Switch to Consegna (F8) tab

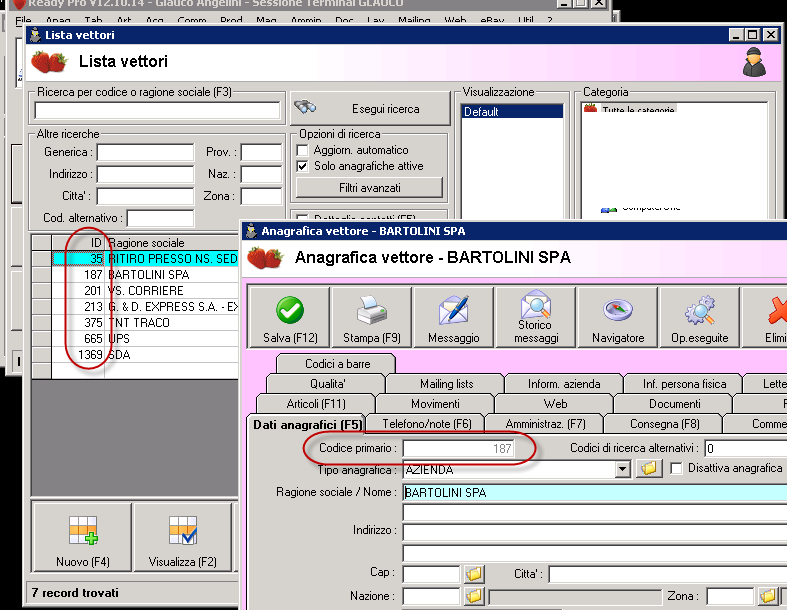pyautogui.click(x=665, y=424)
